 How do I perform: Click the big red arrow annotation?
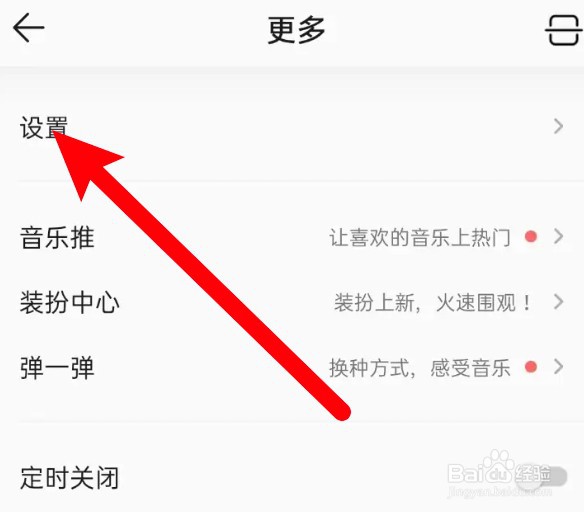(203, 275)
